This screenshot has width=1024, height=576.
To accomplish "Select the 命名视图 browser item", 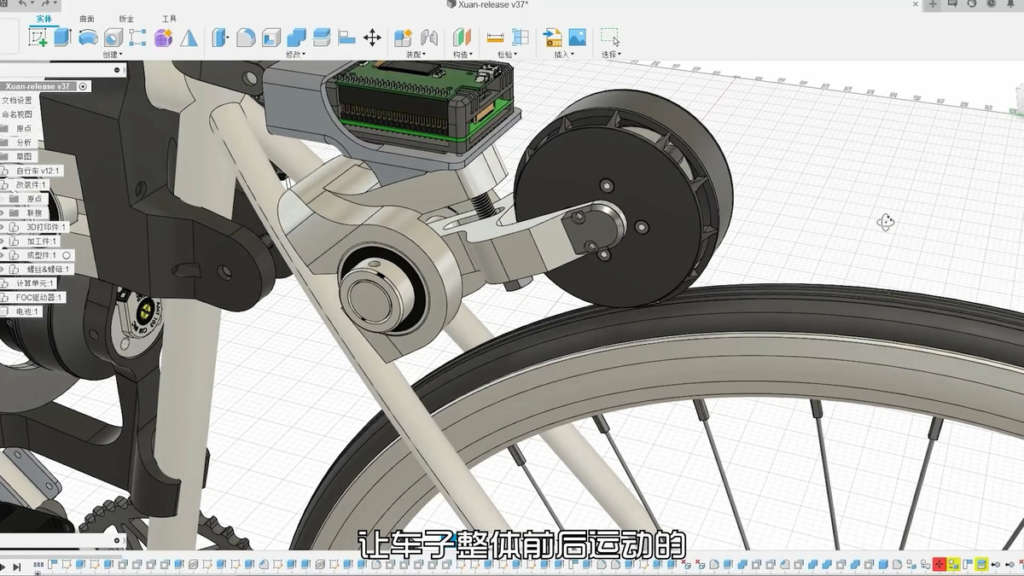I will click(17, 114).
